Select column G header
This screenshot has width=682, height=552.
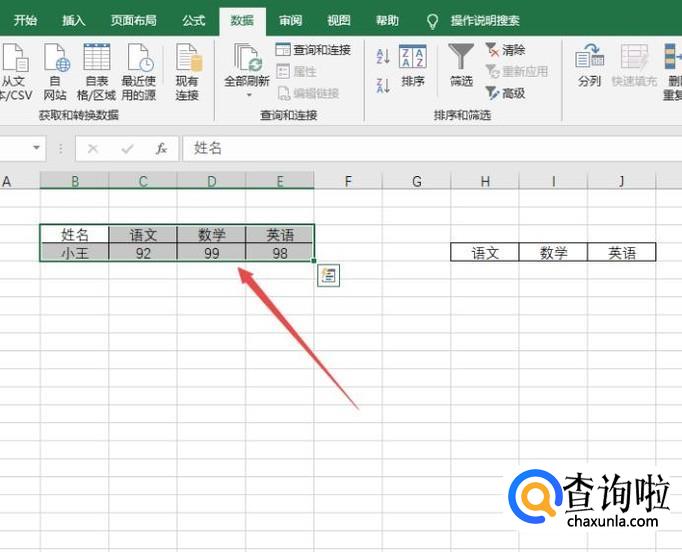pos(416,181)
